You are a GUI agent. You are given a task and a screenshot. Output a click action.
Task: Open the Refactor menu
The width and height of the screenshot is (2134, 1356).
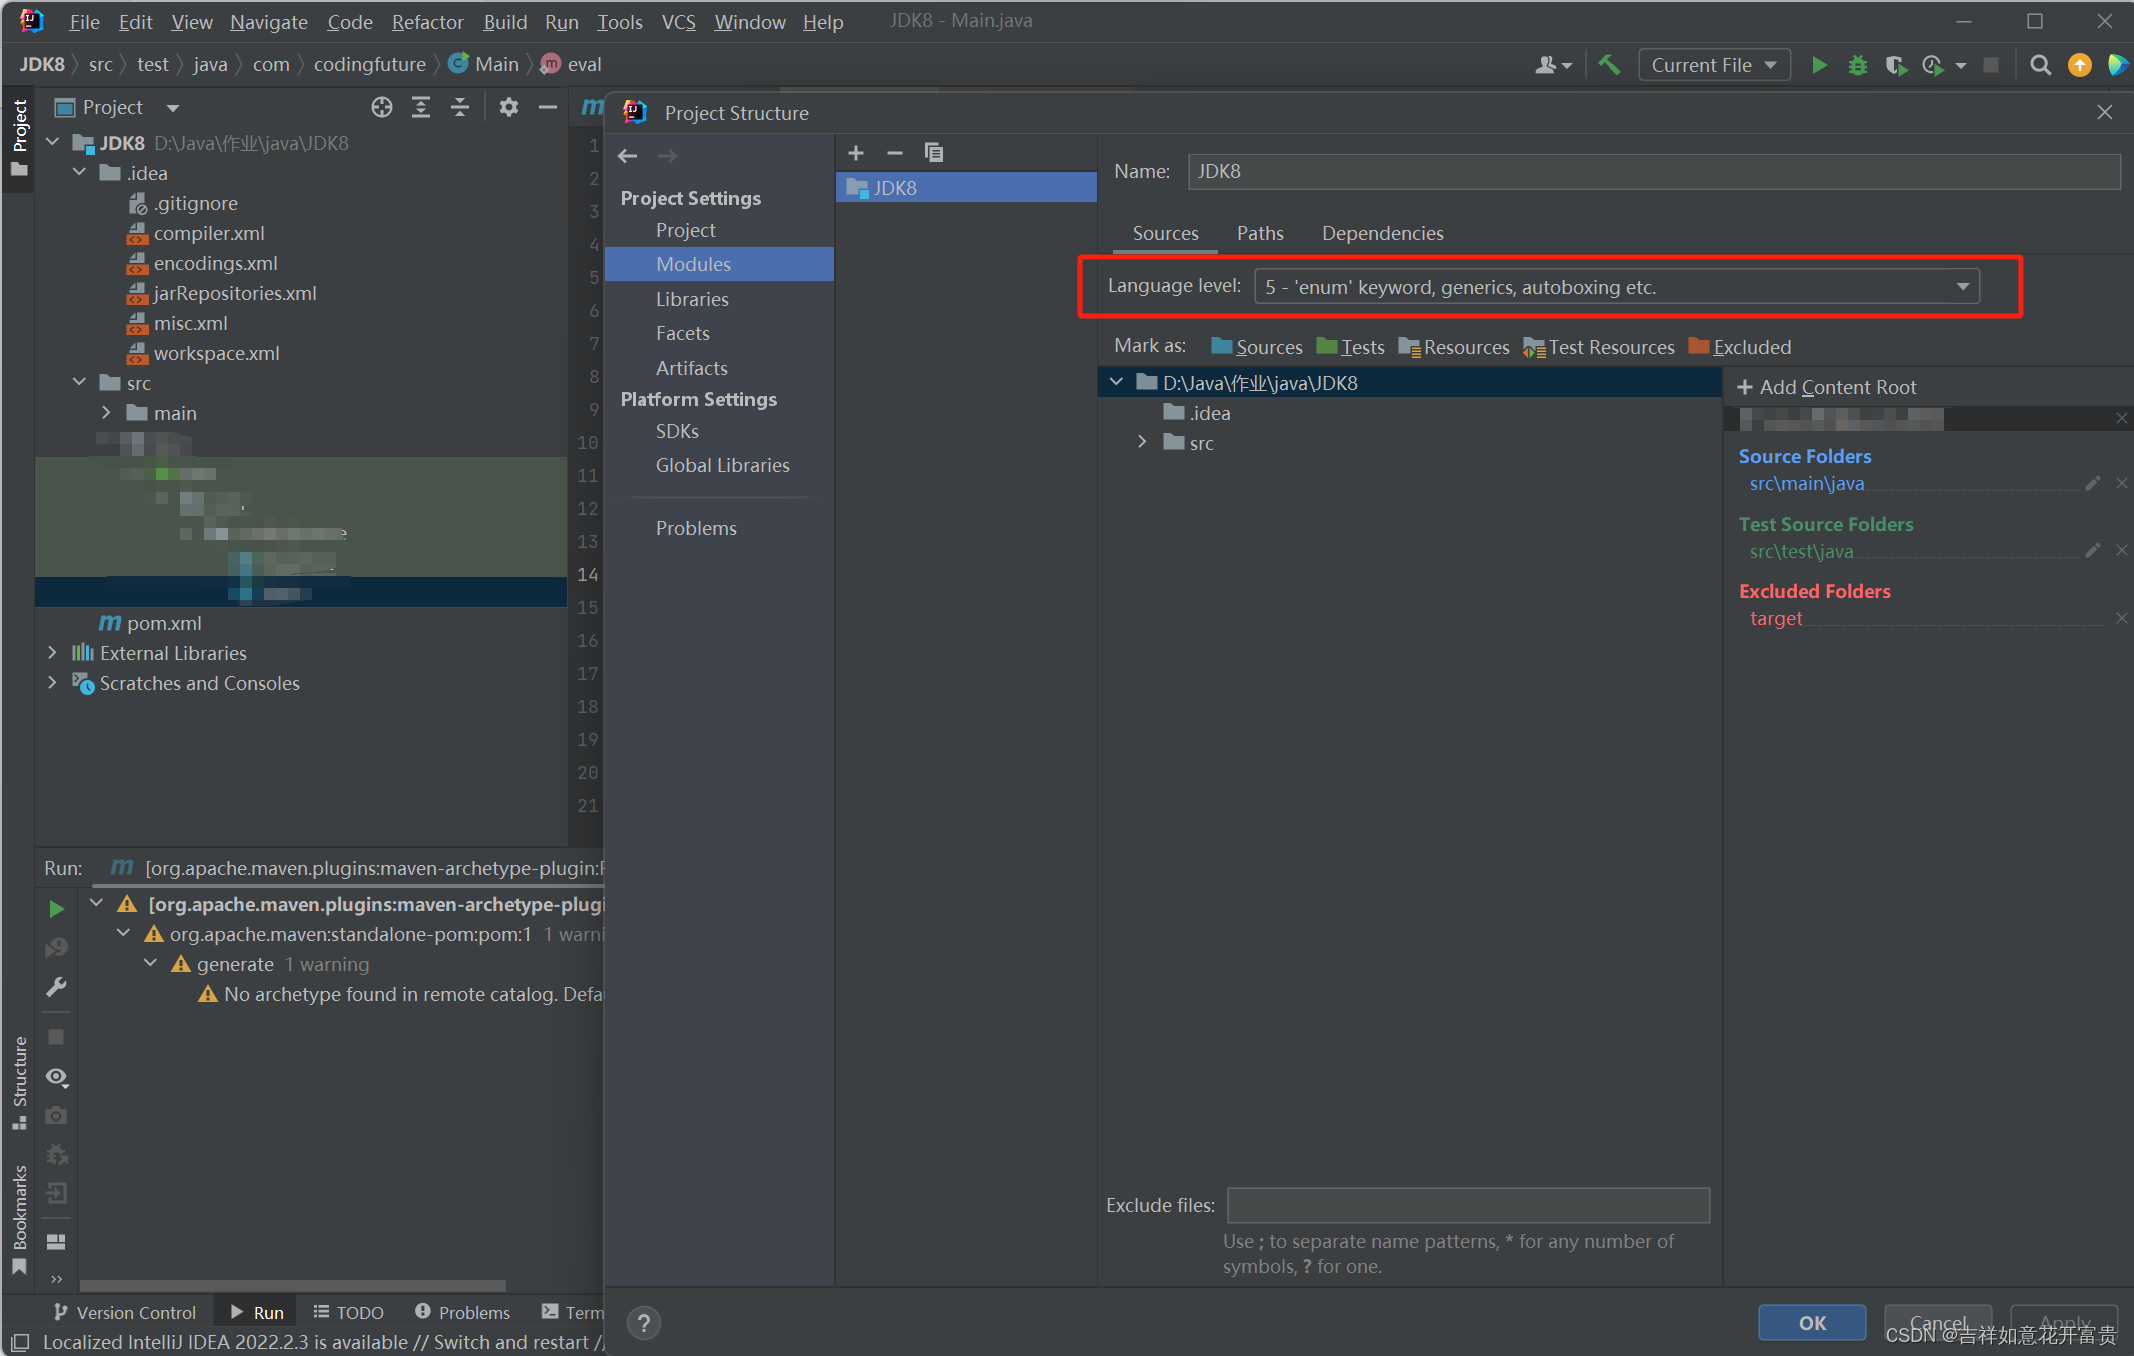427,21
